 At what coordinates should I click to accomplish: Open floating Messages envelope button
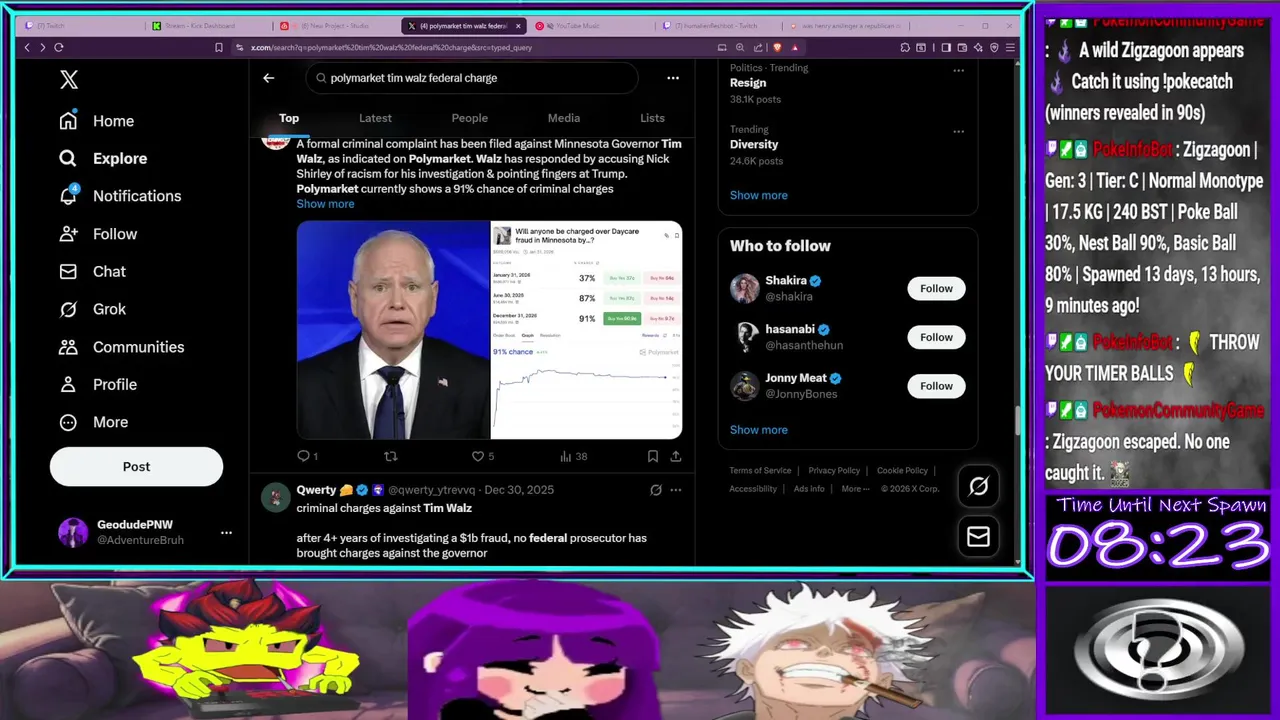979,537
